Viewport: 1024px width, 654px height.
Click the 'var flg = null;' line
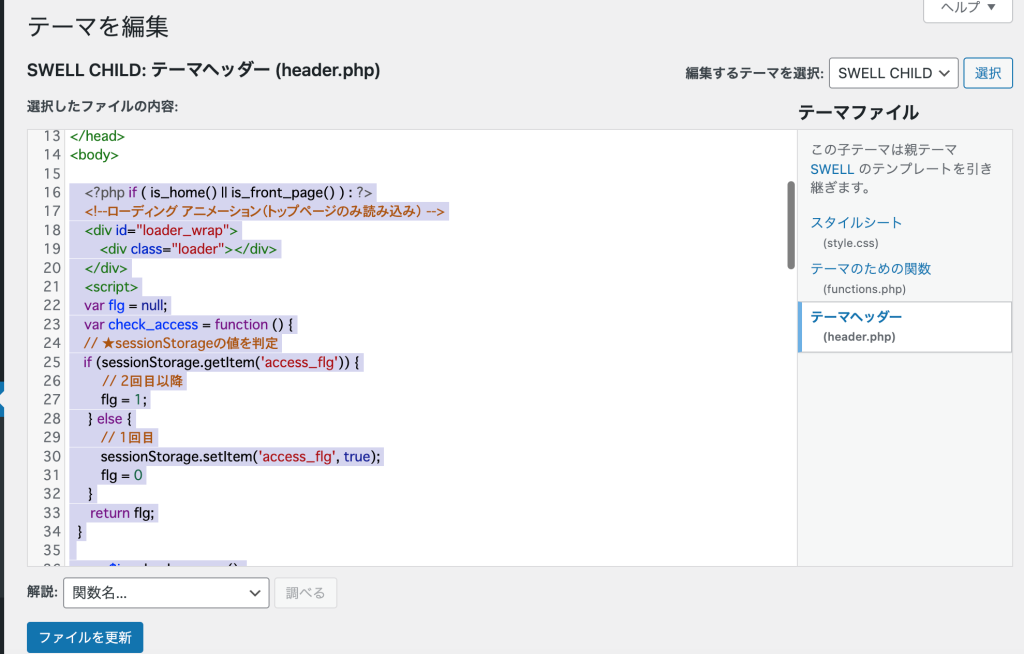tap(125, 305)
